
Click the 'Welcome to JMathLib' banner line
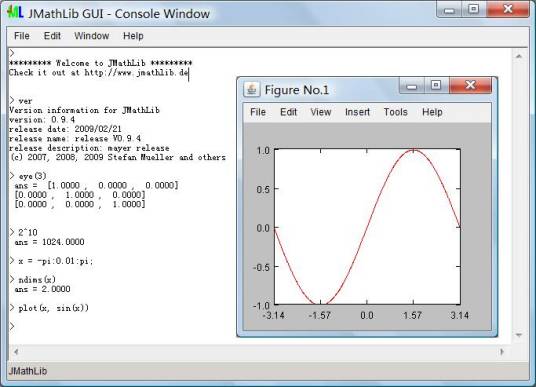click(x=100, y=63)
